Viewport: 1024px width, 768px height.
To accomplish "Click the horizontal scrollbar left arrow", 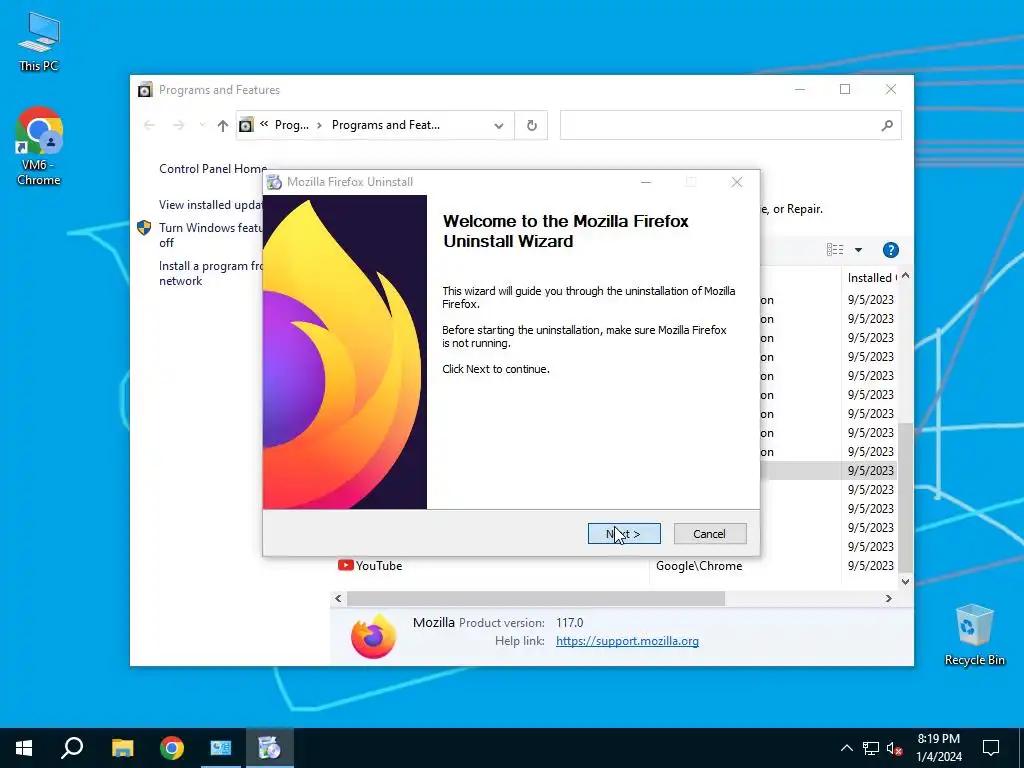I will 338,598.
